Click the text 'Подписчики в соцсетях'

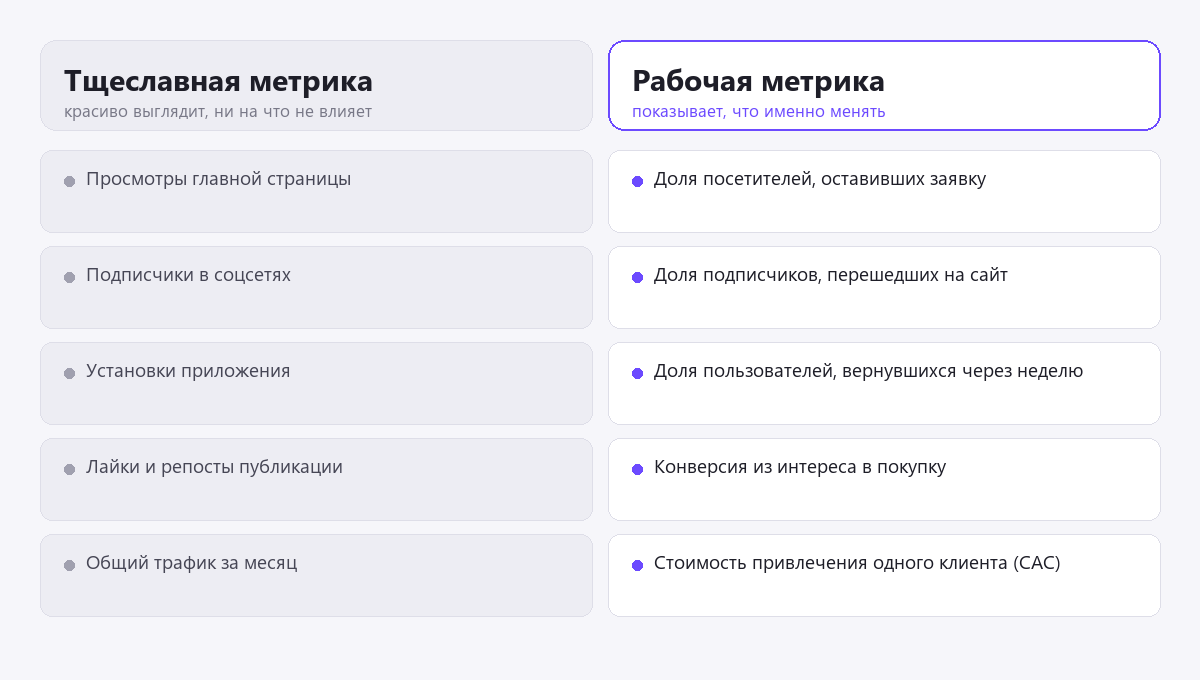coord(188,275)
